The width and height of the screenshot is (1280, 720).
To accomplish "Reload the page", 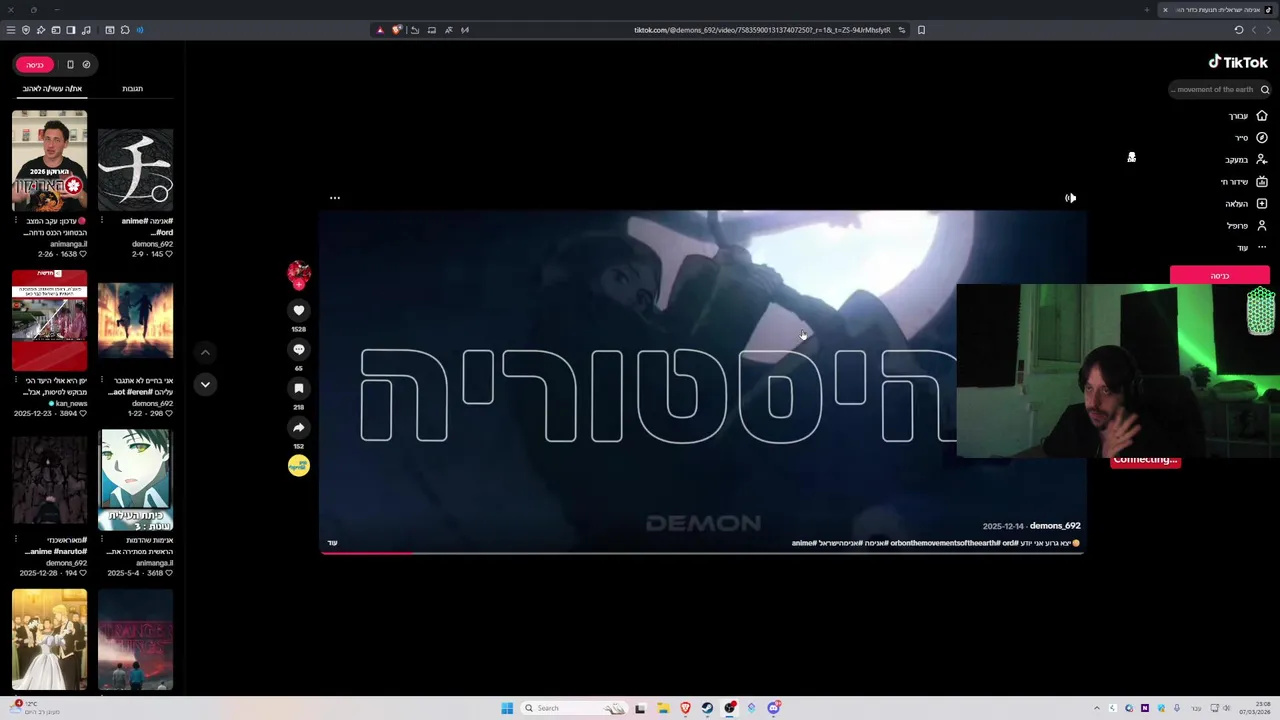I will pos(1239,30).
